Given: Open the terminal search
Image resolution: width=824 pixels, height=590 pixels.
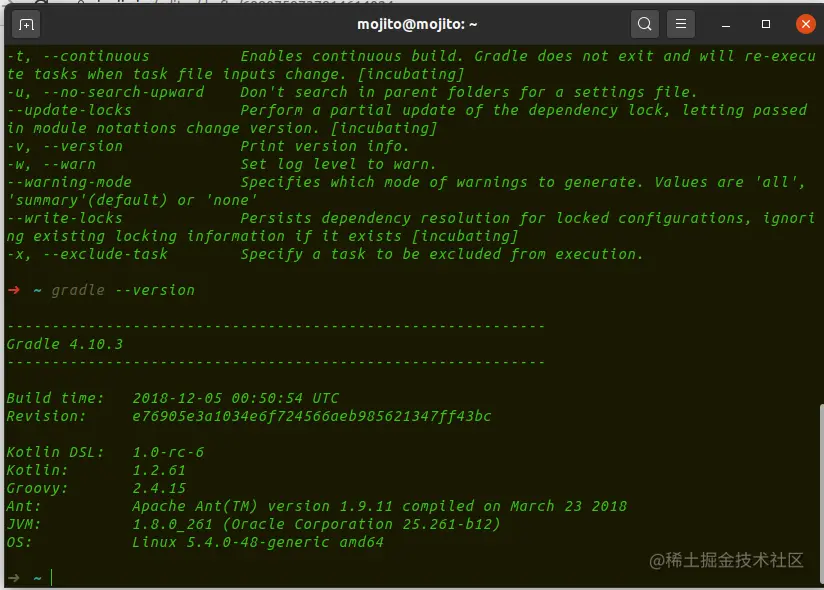Looking at the screenshot, I should (x=644, y=24).
